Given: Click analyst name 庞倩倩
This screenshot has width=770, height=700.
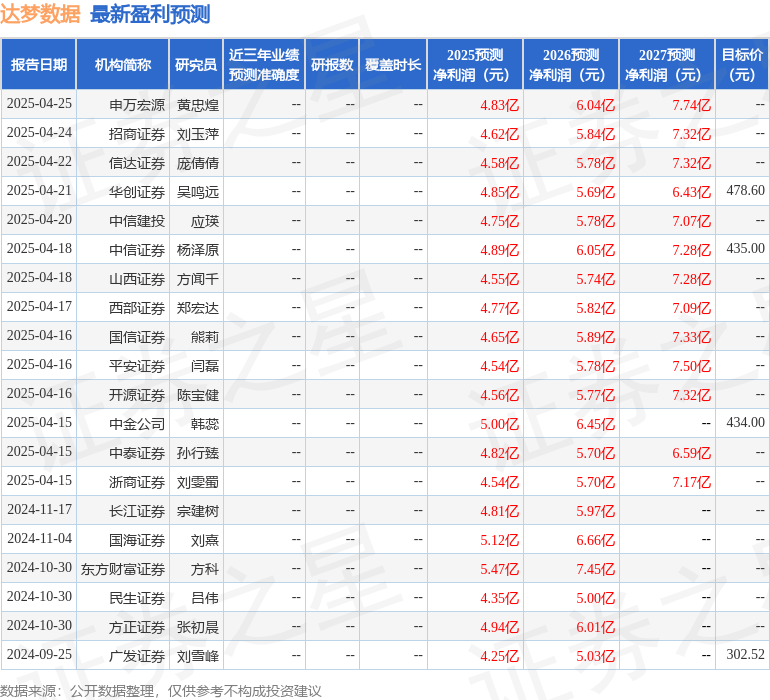Looking at the screenshot, I should point(198,163).
